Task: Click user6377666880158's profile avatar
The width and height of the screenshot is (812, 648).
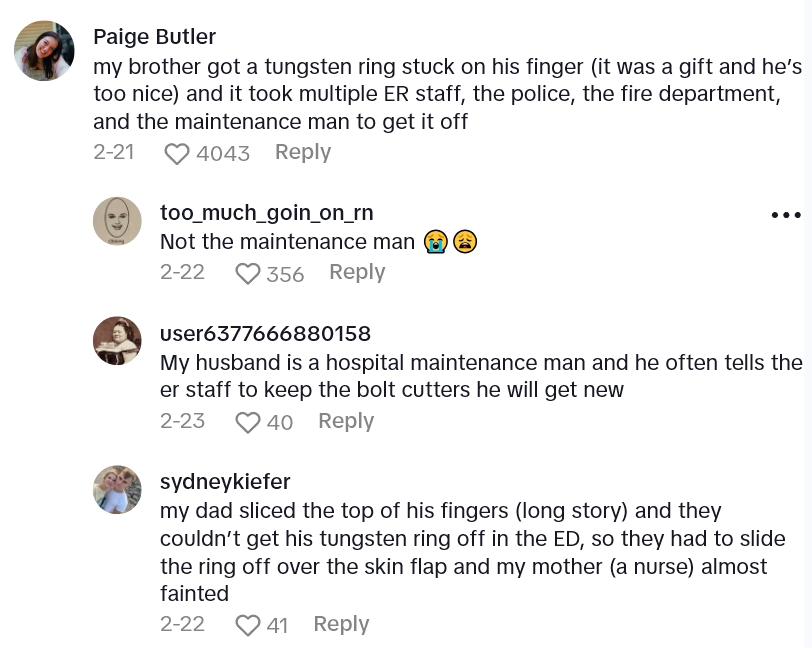Action: (117, 341)
